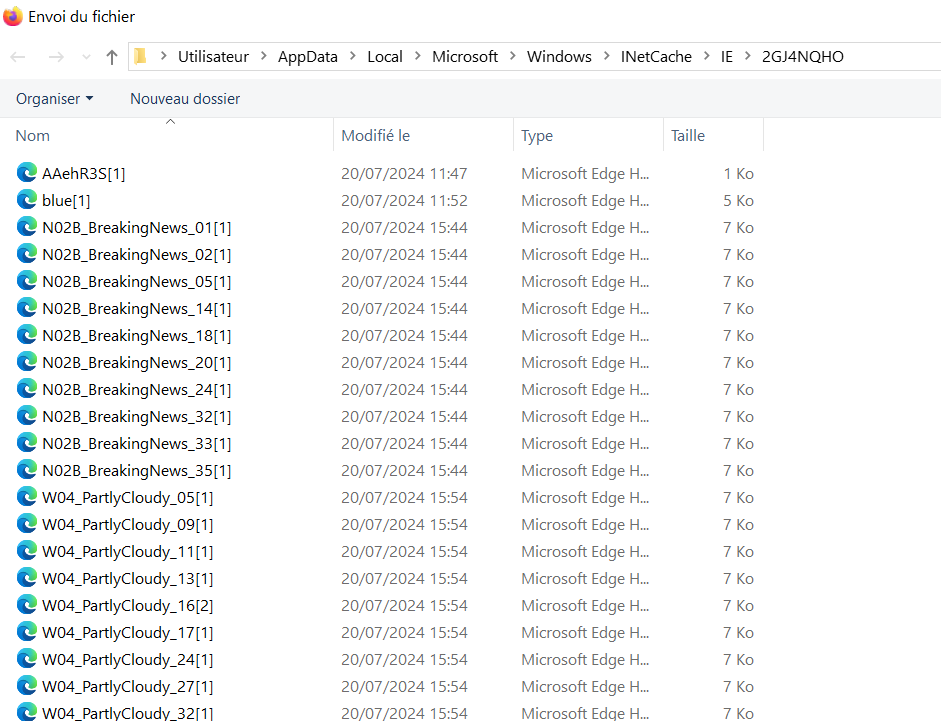Click Edge icon of N02B_BreakingNews_02[1]
Screen dimensions: 941x721
(x=27, y=254)
